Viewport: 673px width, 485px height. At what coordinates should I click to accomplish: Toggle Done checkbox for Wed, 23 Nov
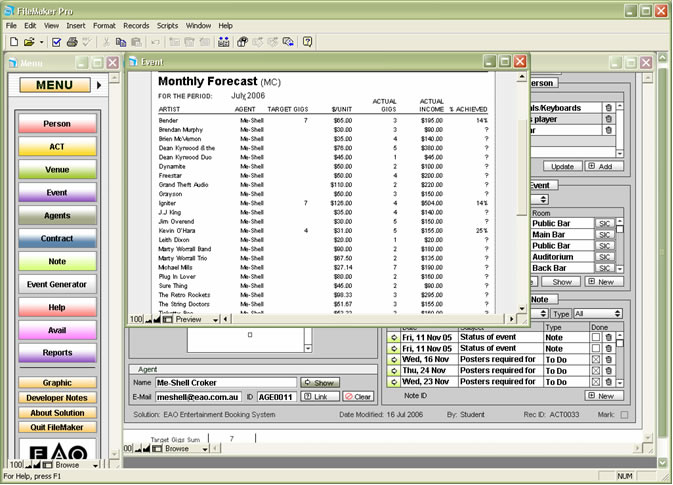(596, 382)
